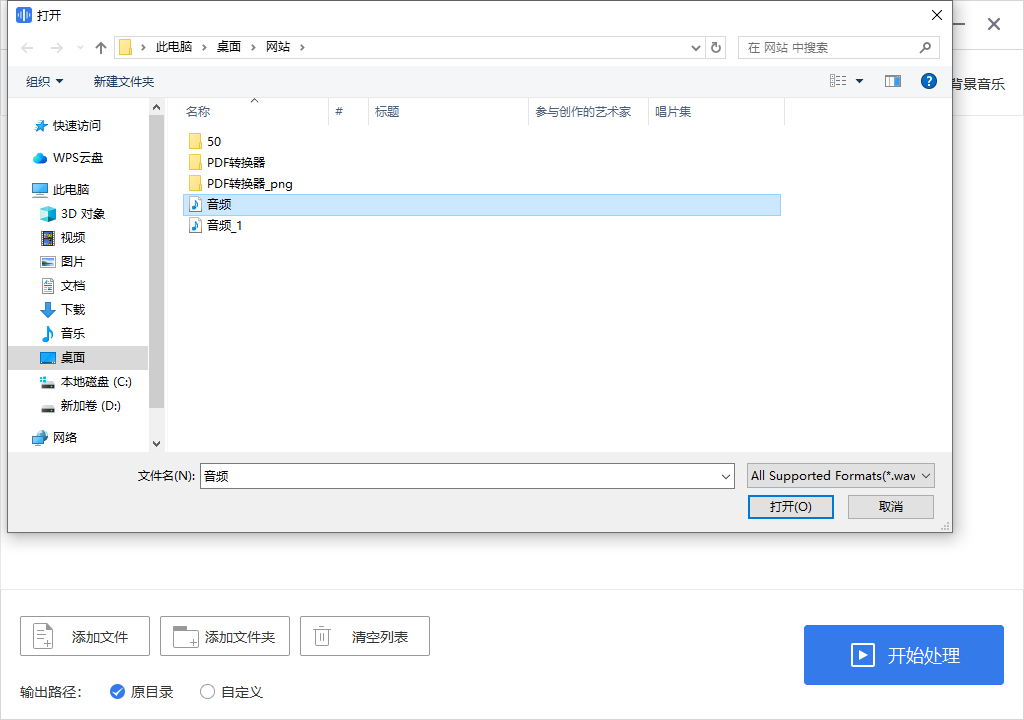Open help with the question mark icon
The width and height of the screenshot is (1024, 720).
point(929,81)
